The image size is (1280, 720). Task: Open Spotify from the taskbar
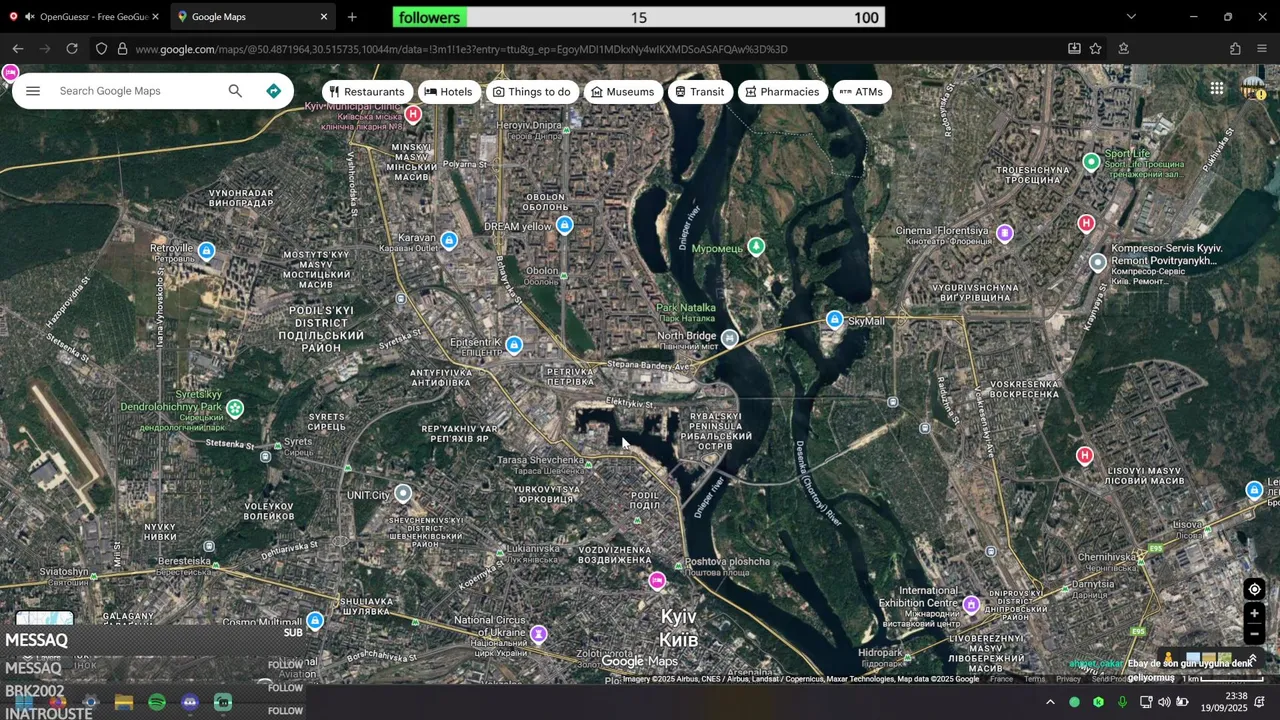tap(157, 702)
